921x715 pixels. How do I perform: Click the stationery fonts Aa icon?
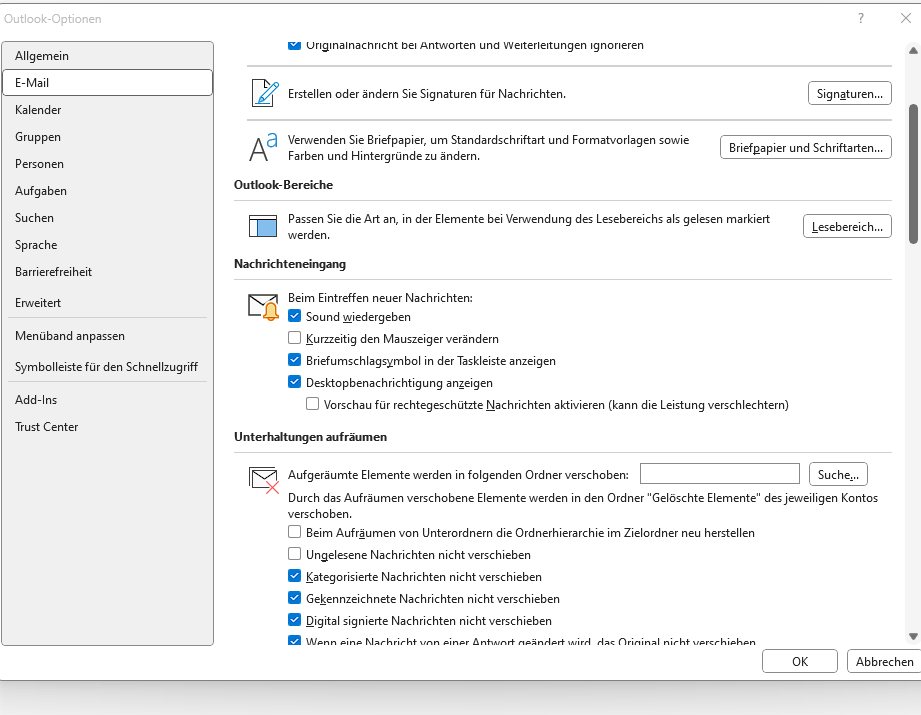(x=263, y=147)
